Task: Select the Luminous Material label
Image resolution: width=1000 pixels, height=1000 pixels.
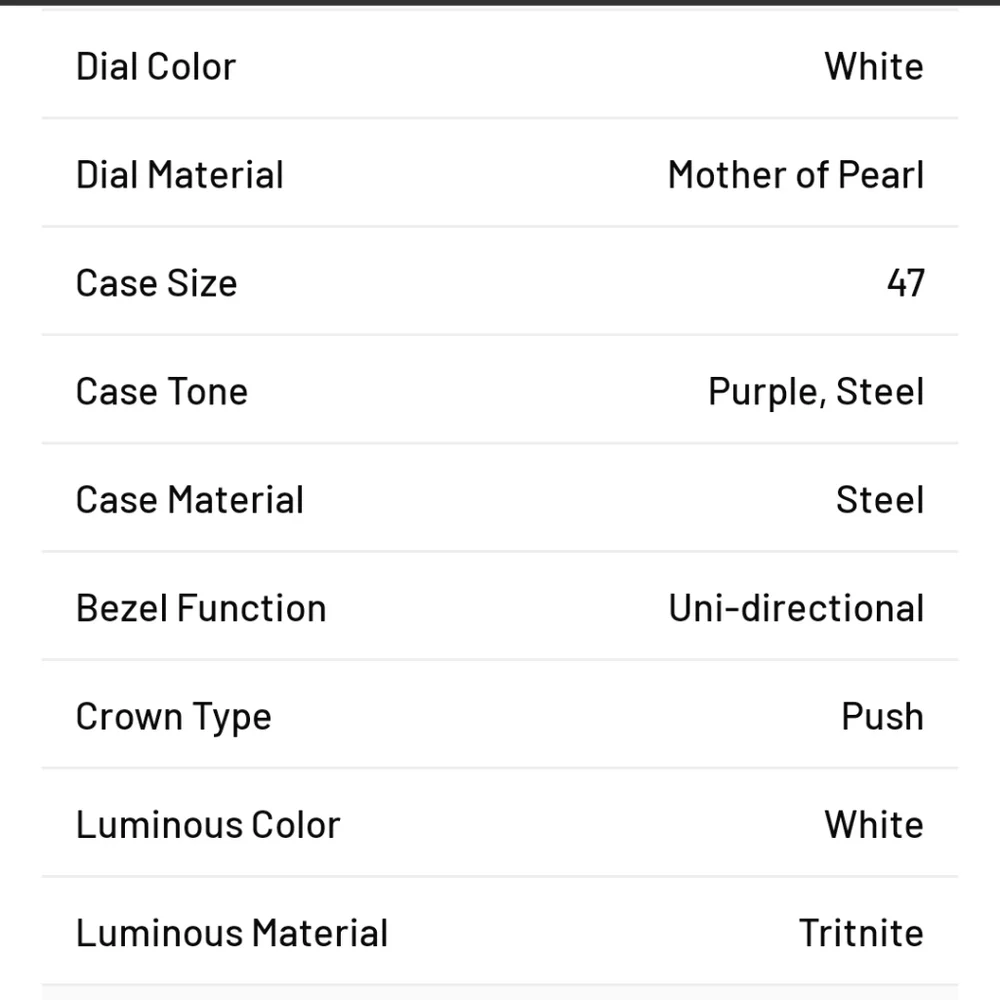Action: (x=232, y=933)
